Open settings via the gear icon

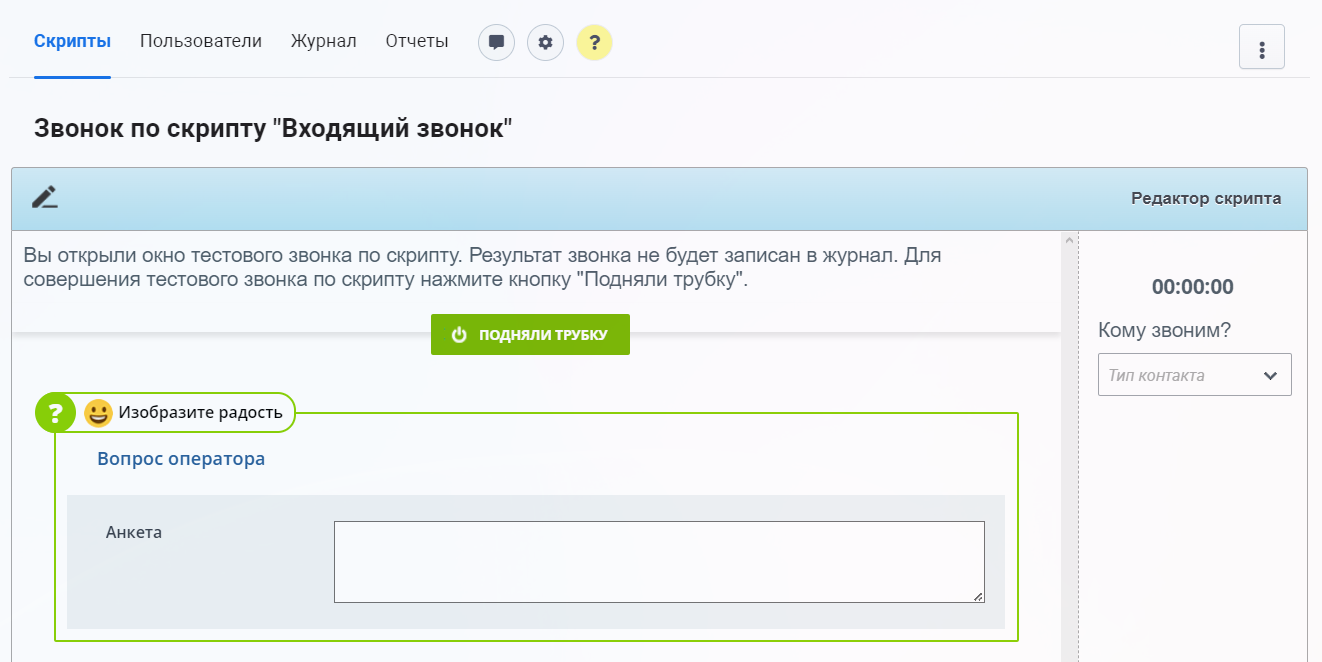(545, 42)
